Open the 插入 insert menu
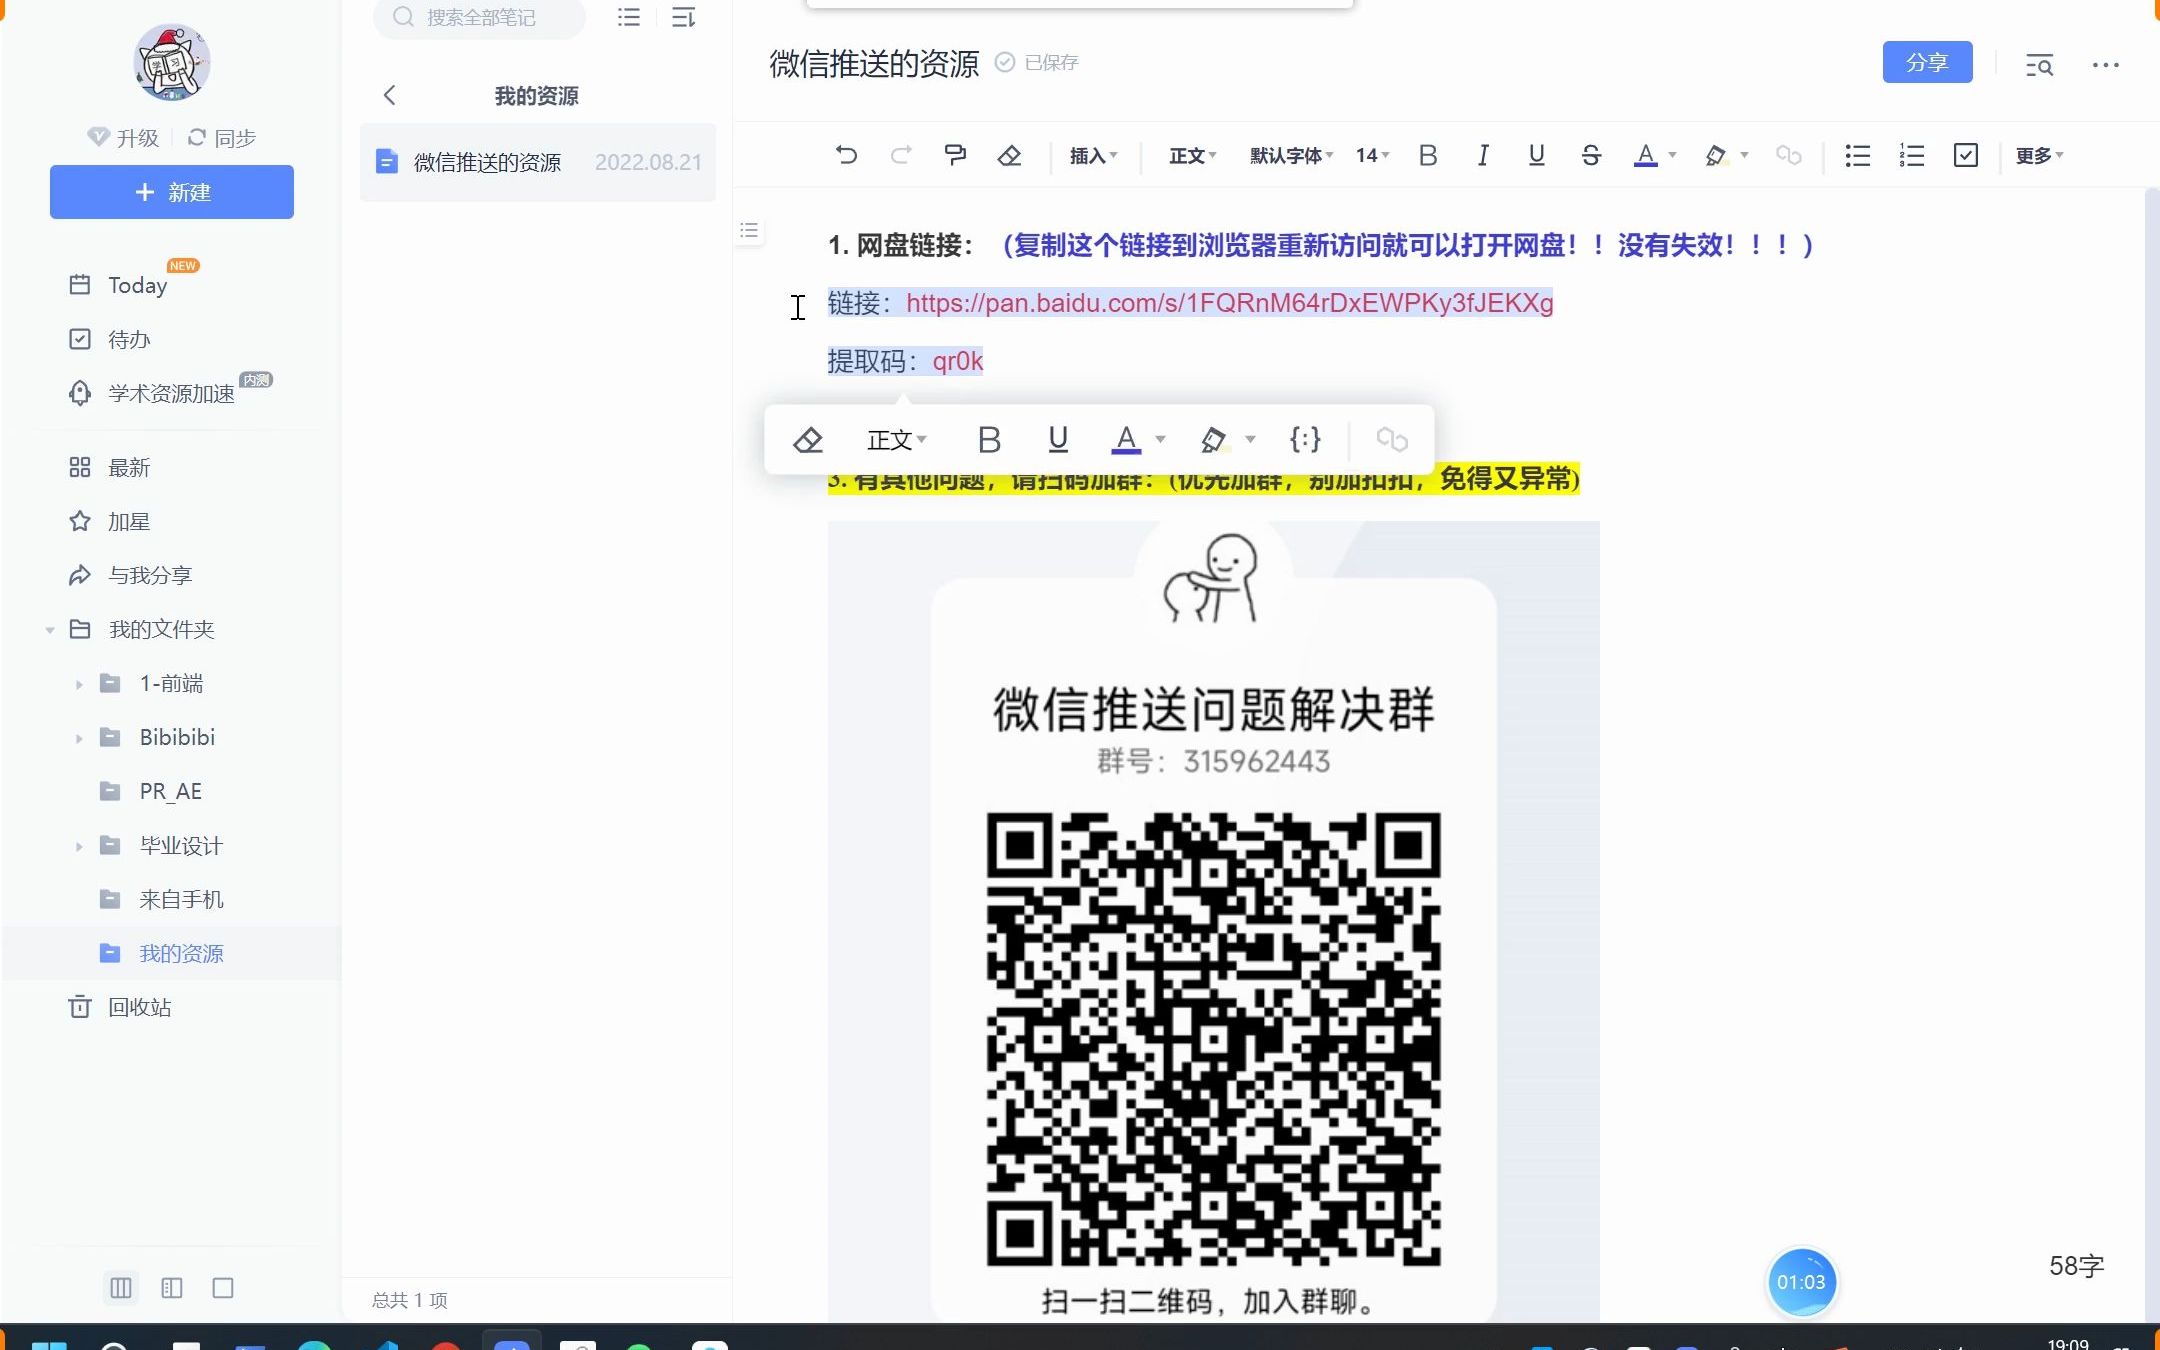 [x=1093, y=155]
